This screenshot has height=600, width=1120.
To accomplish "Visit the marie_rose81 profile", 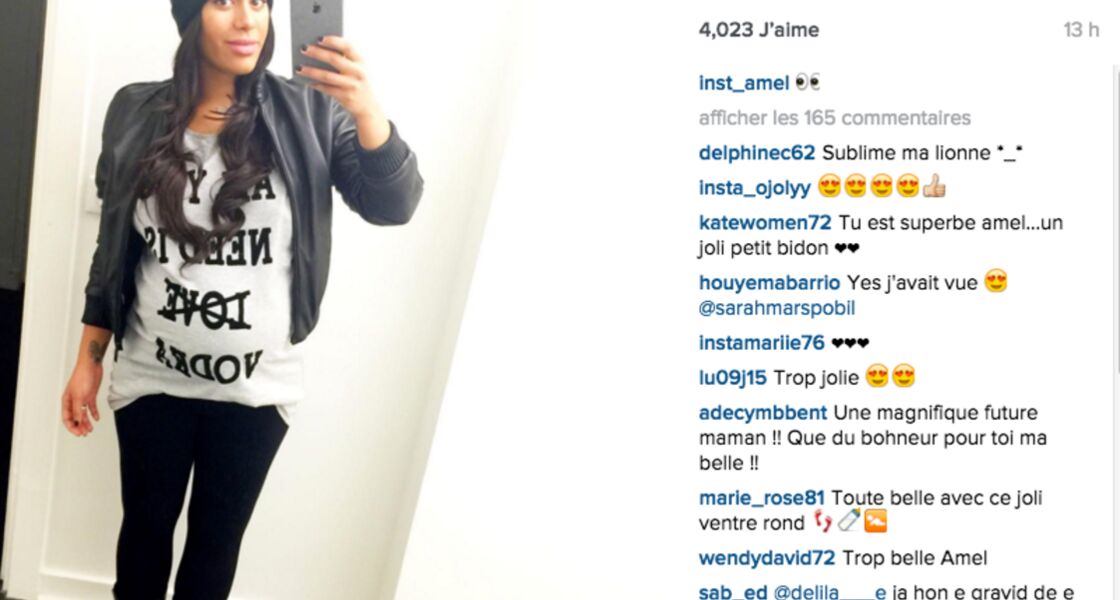I will click(761, 498).
